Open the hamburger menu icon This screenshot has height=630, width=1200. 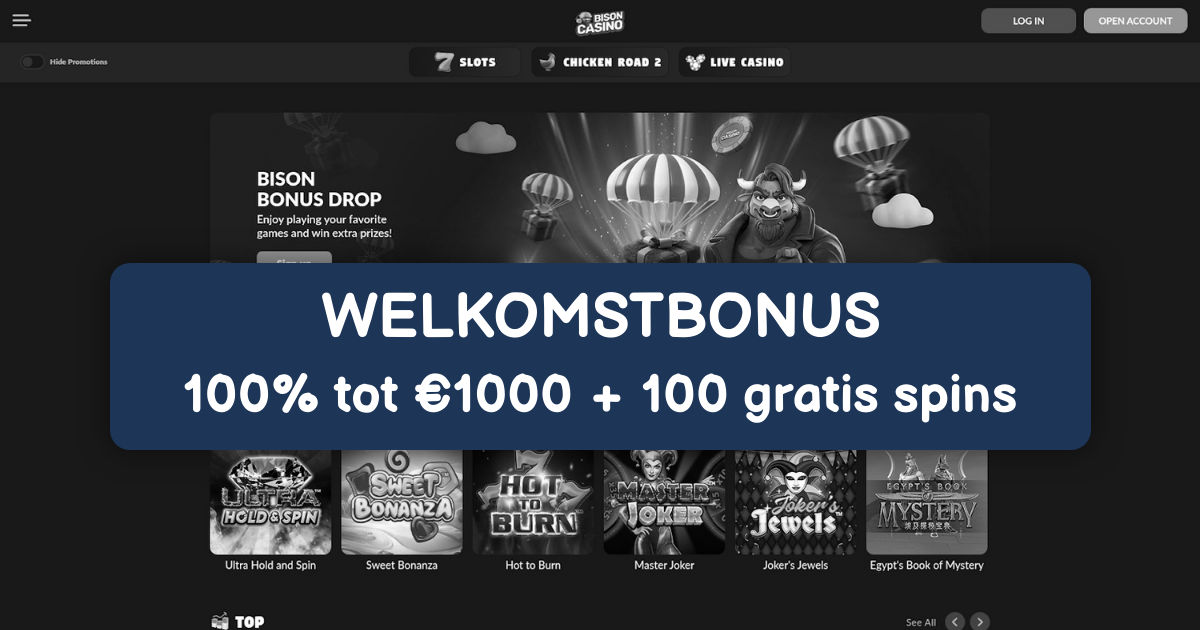pyautogui.click(x=22, y=21)
